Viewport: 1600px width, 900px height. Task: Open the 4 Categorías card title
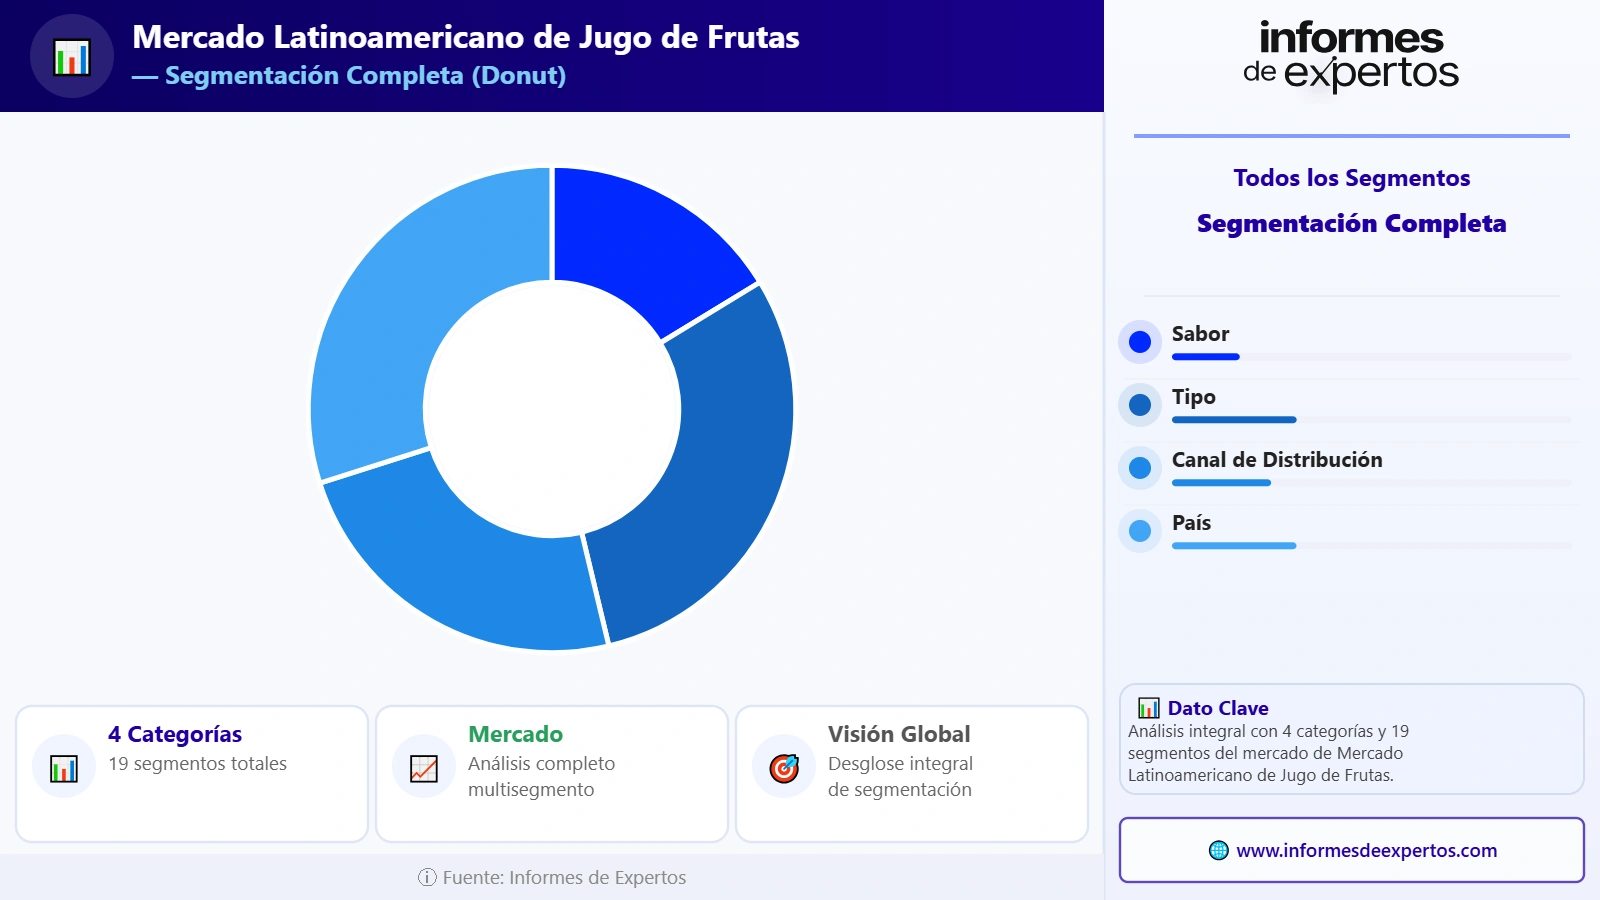tap(175, 734)
